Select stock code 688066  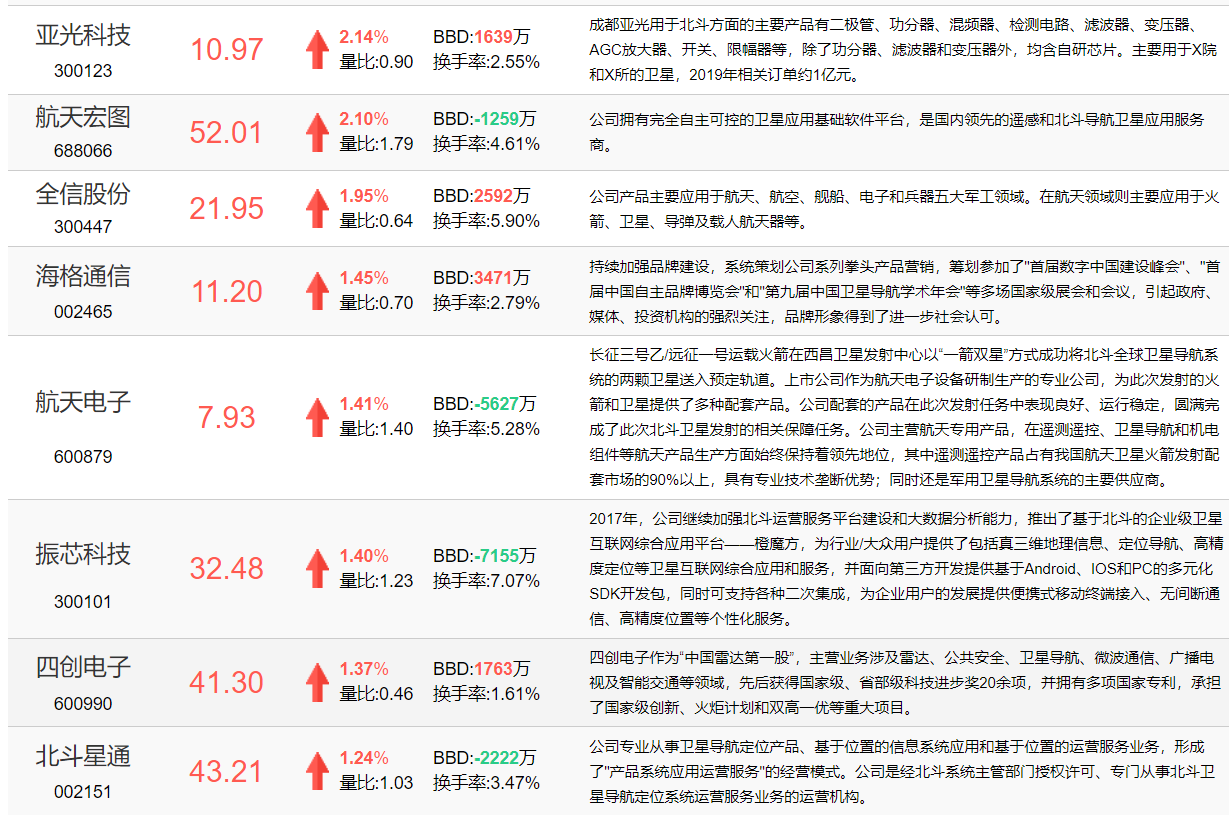tap(83, 151)
